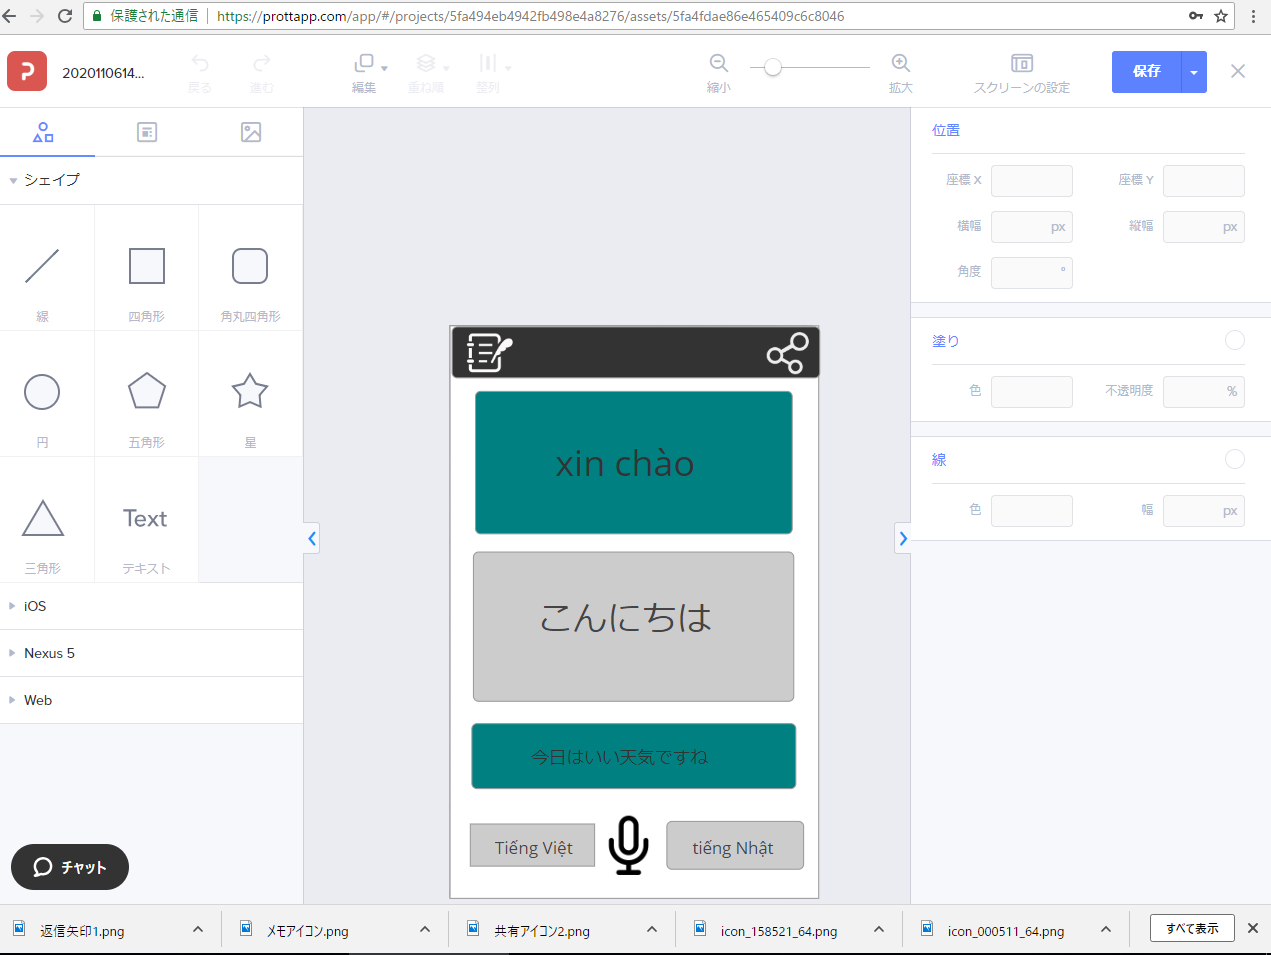Open the Chrome three-dot menu
This screenshot has height=955, width=1271.
(1253, 16)
